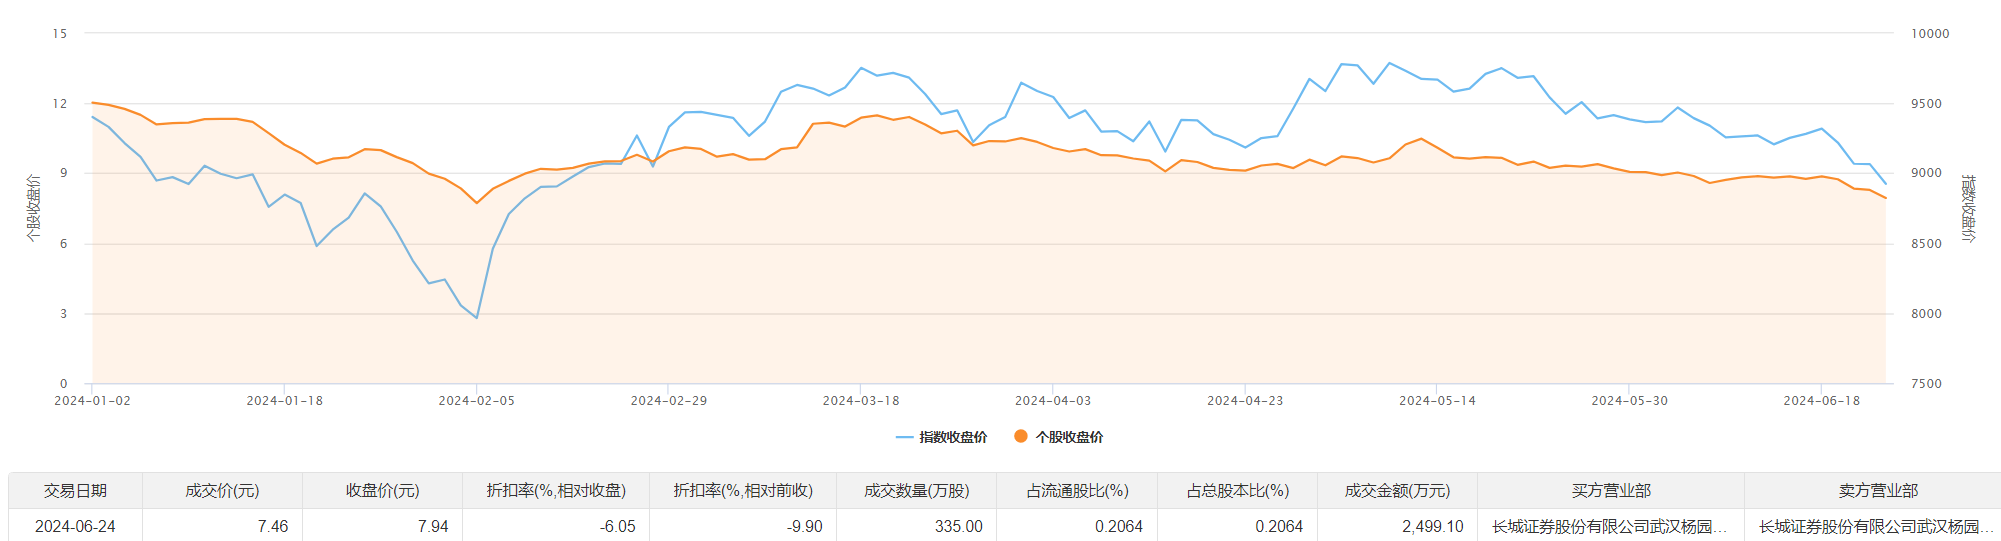Select the 成交数量(万股) column header

pos(917,490)
